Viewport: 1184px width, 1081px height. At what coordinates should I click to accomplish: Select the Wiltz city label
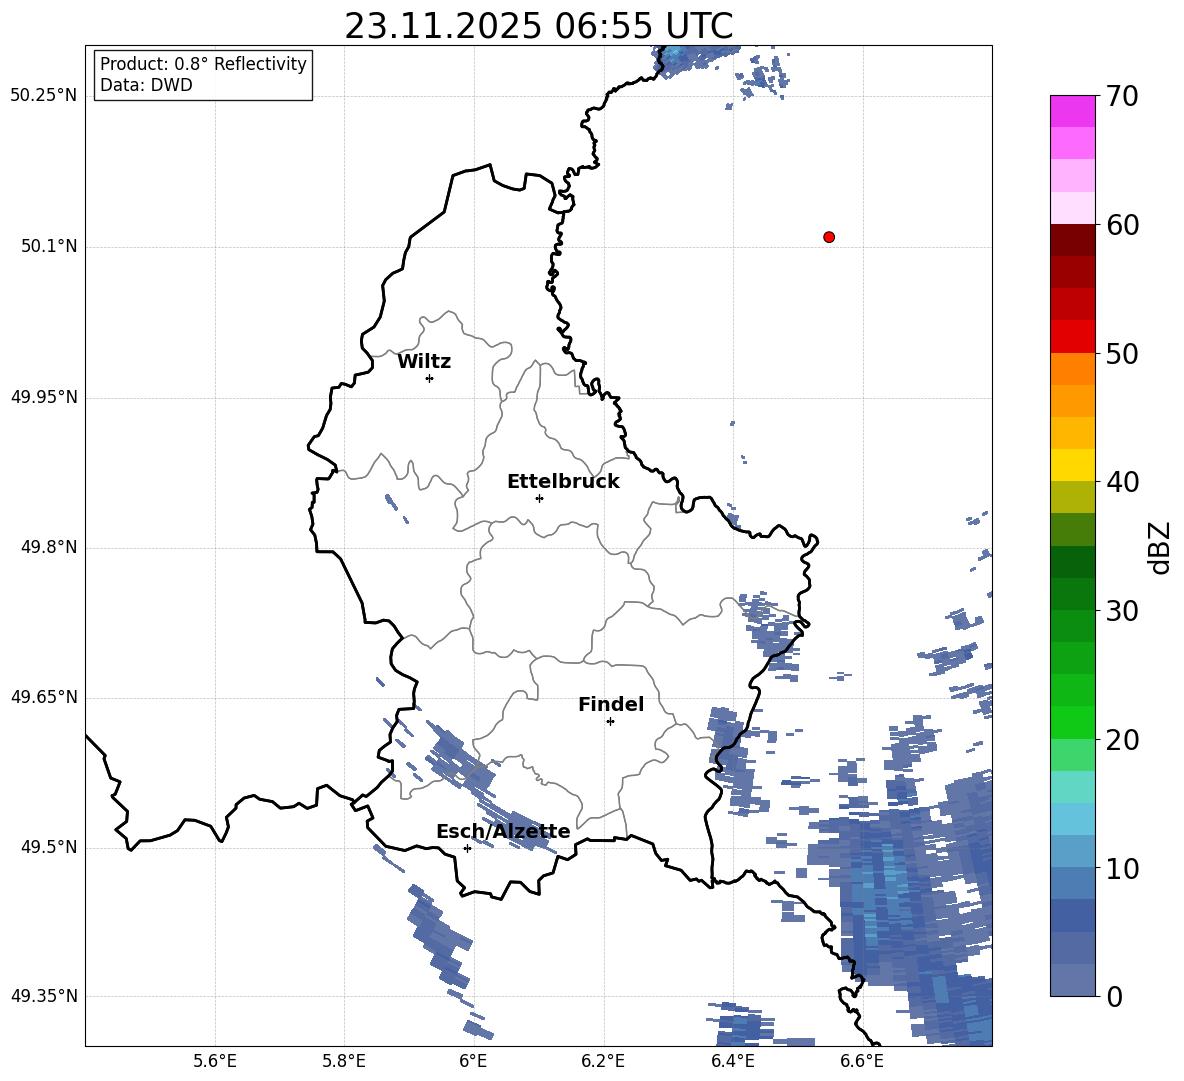(424, 362)
